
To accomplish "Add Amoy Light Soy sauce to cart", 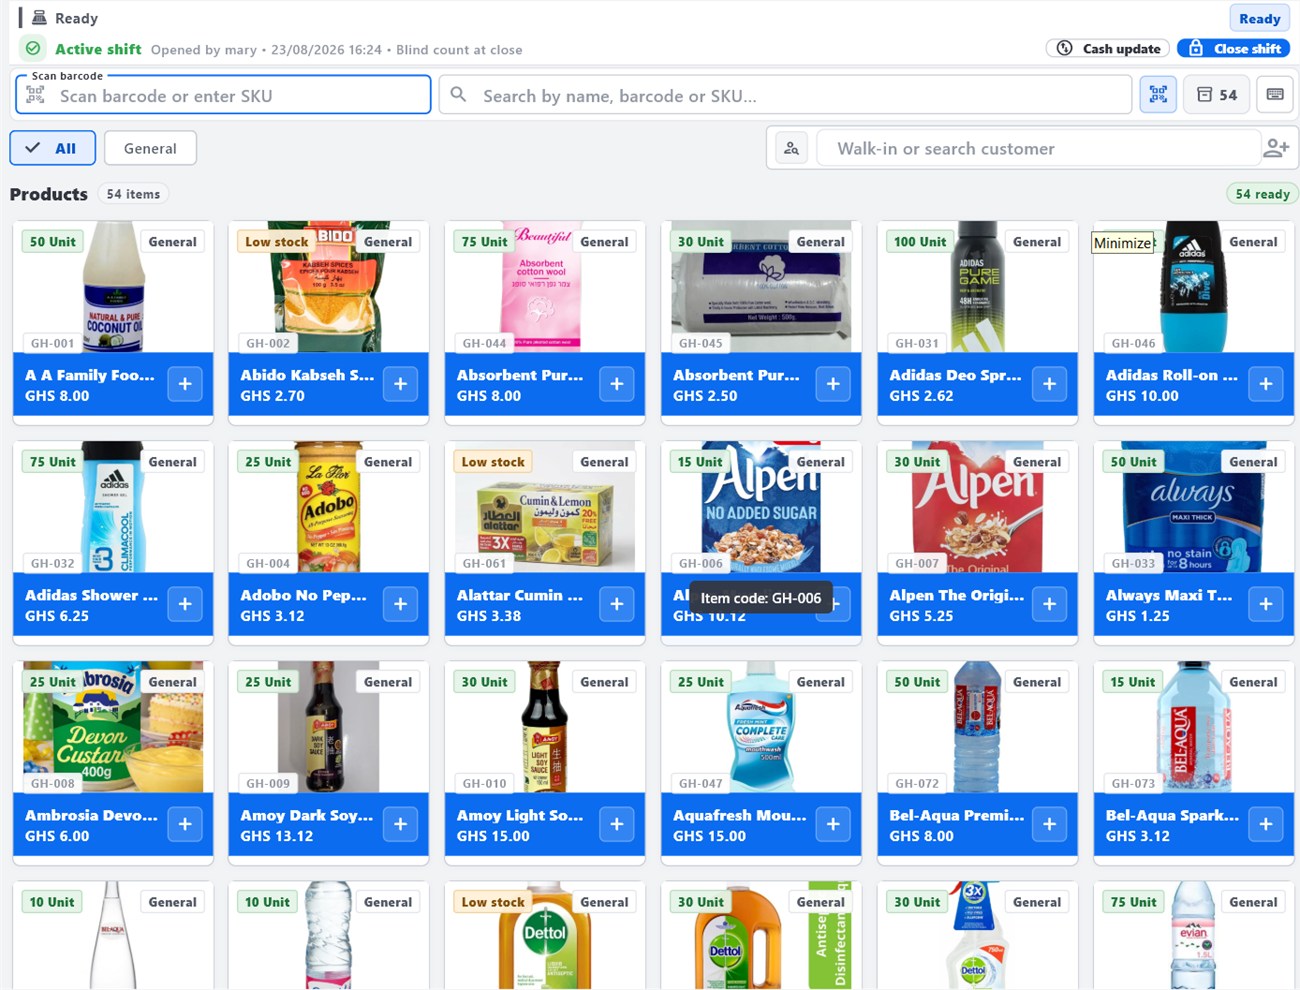I will click(617, 824).
